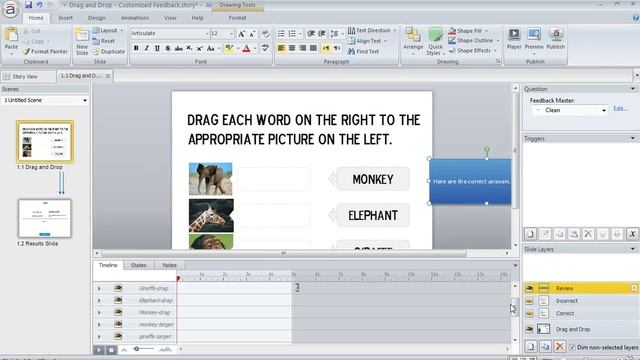Toggle visibility of Review layer
The image size is (640, 360).
point(529,288)
